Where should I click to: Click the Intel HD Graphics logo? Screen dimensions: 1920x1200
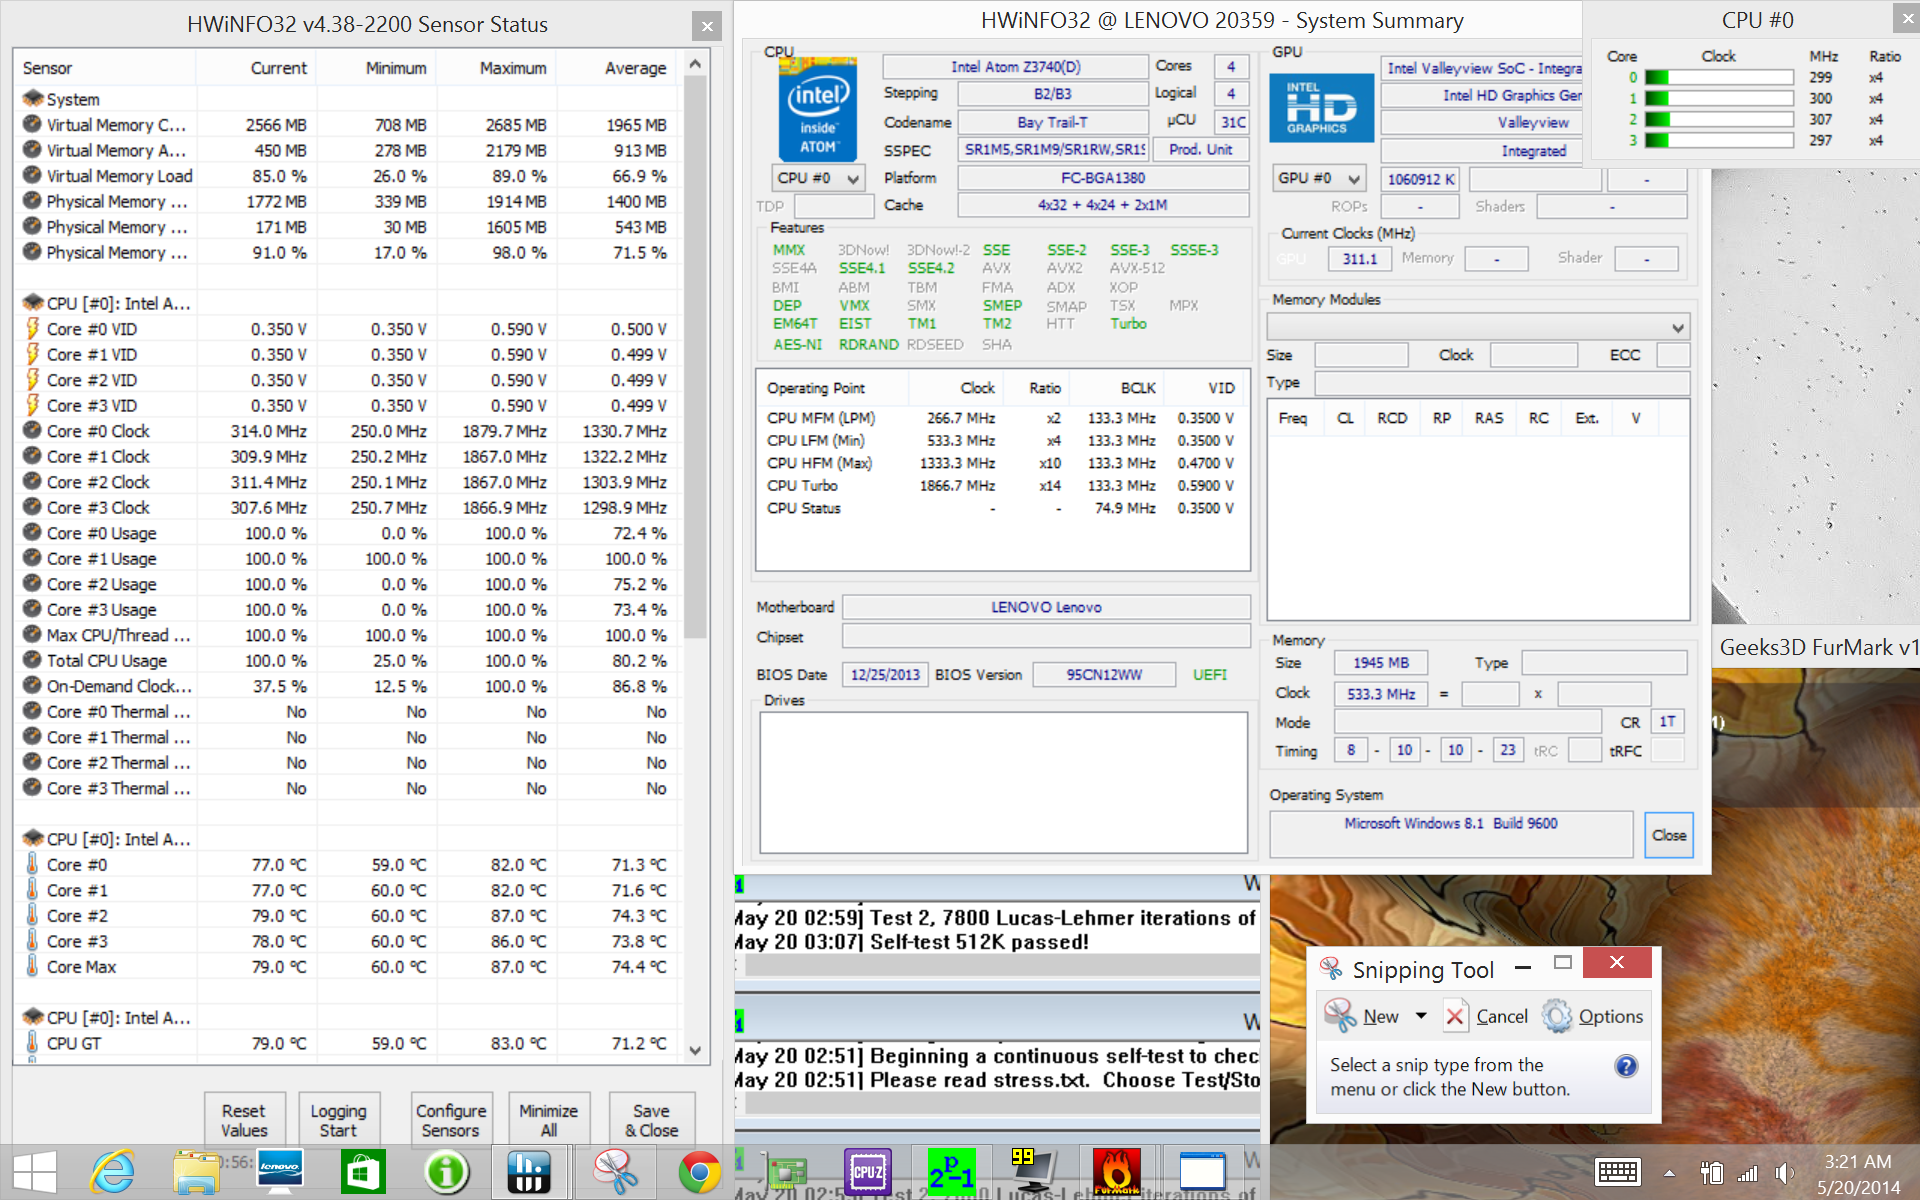1322,108
